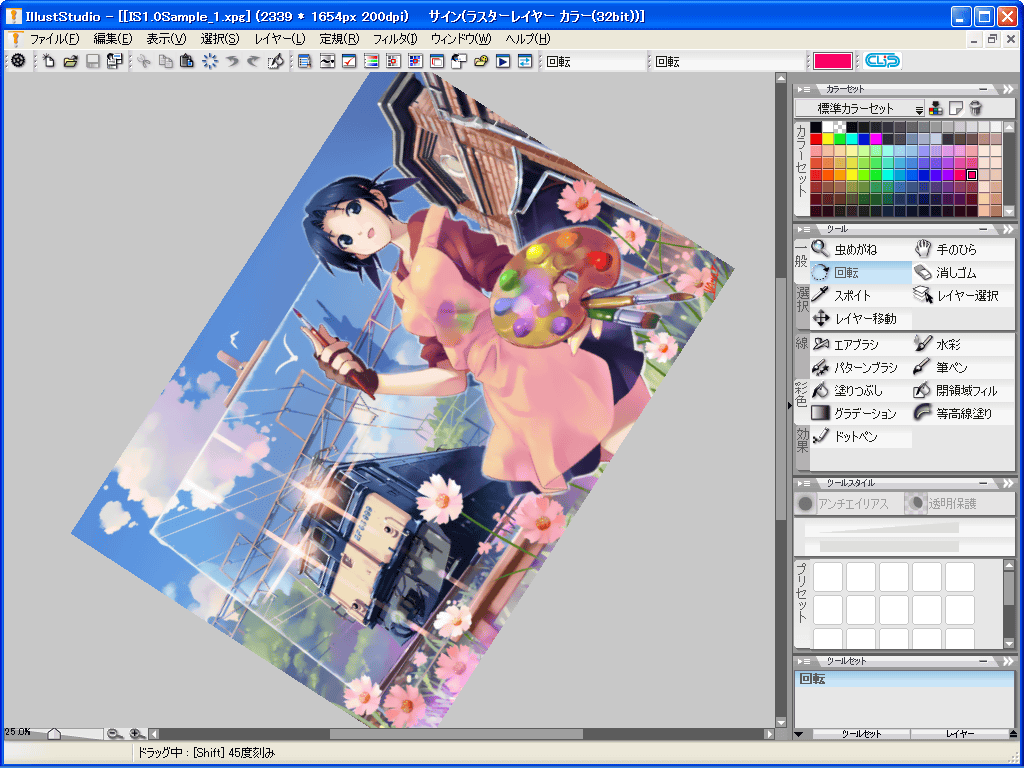Collapse the カラーセット panel with double chevron
The height and width of the screenshot is (768, 1024).
pyautogui.click(x=1008, y=89)
